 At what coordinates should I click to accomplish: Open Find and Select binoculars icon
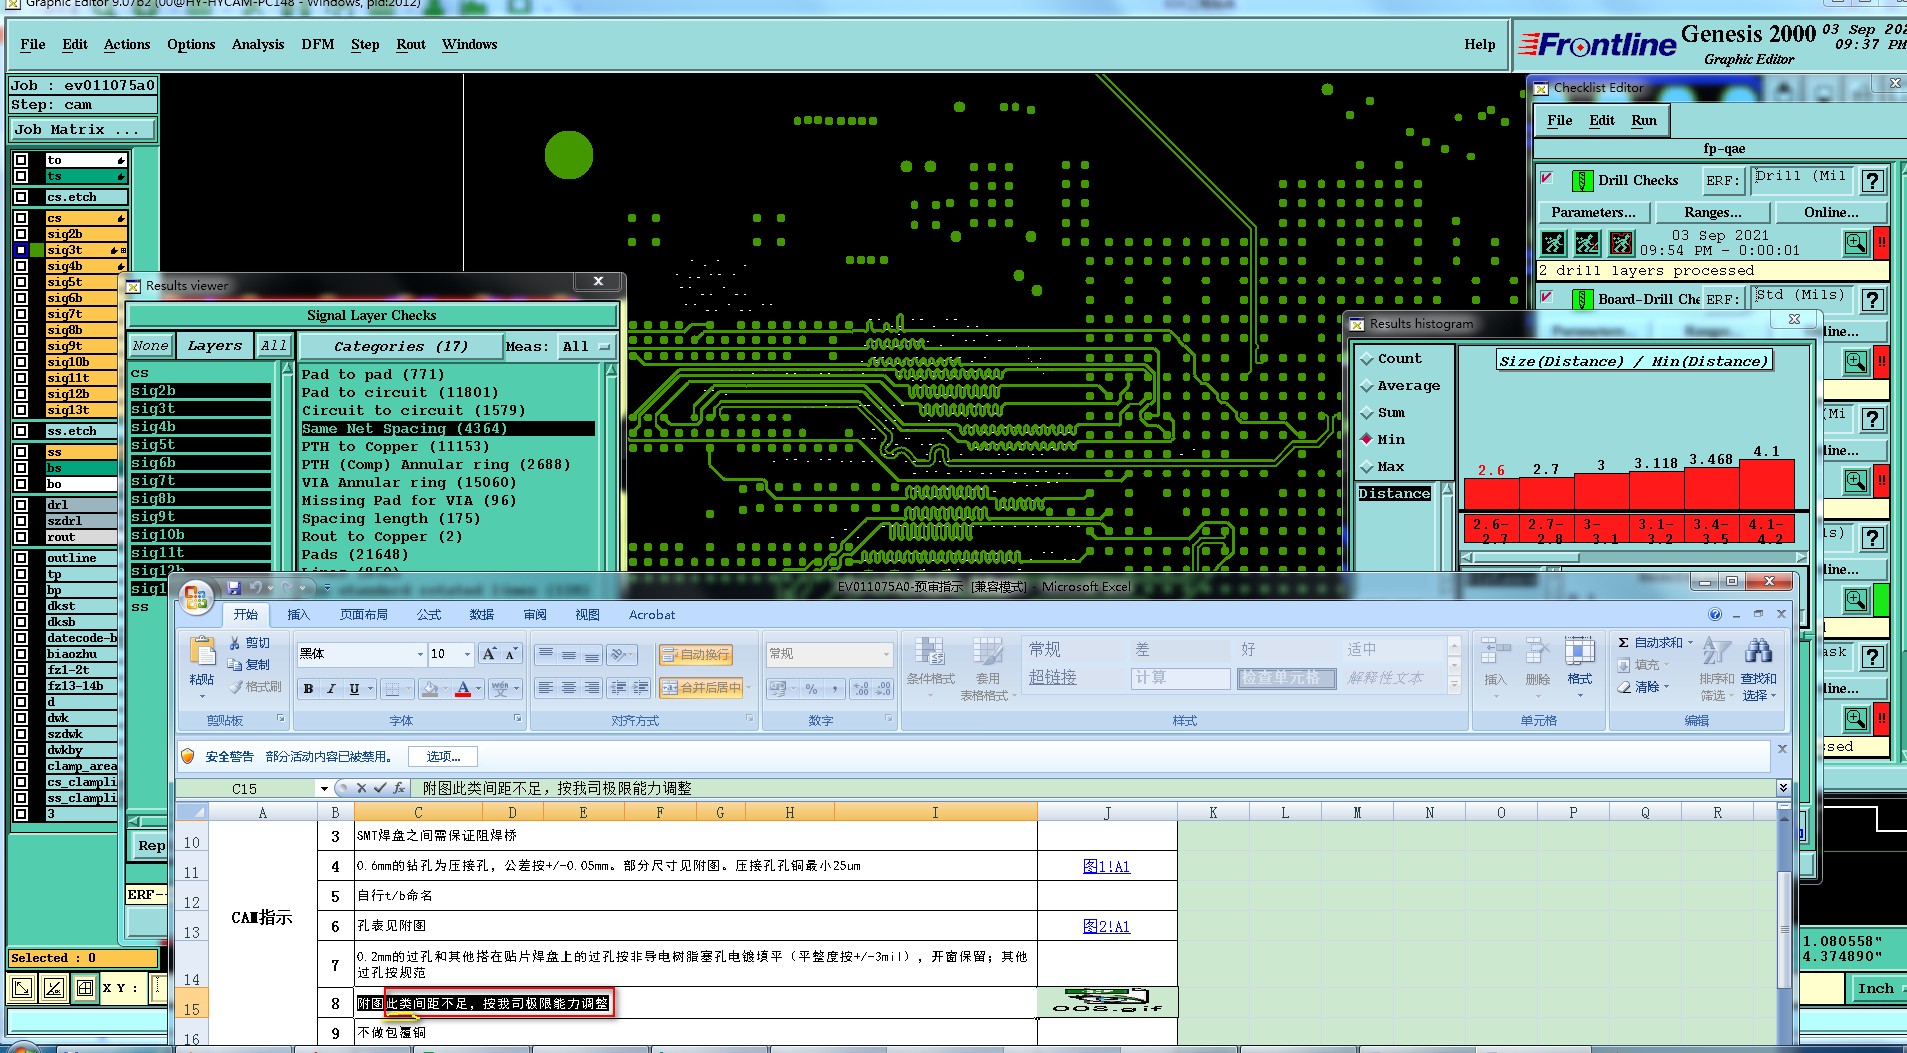coord(1758,652)
